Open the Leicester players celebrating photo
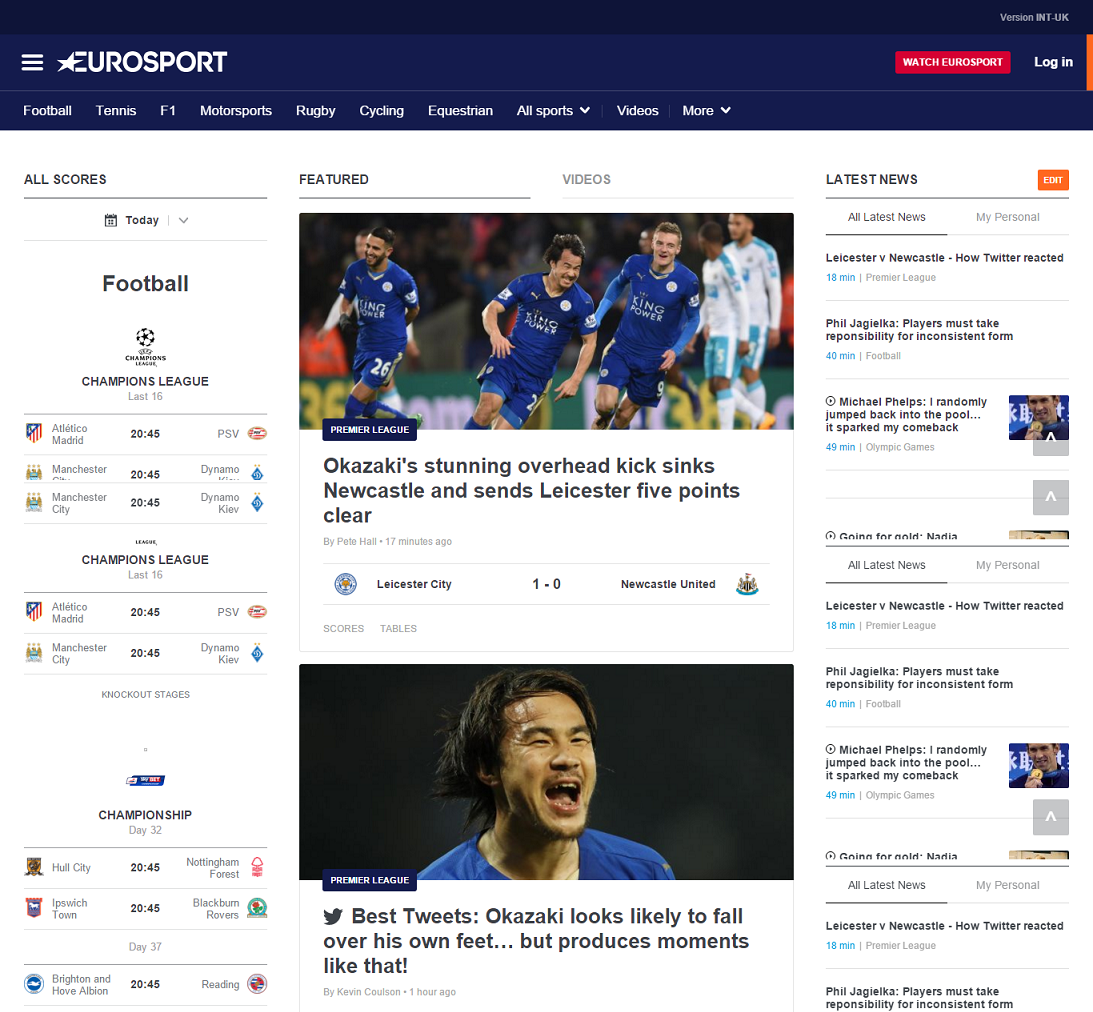The image size is (1093, 1012). pos(546,321)
